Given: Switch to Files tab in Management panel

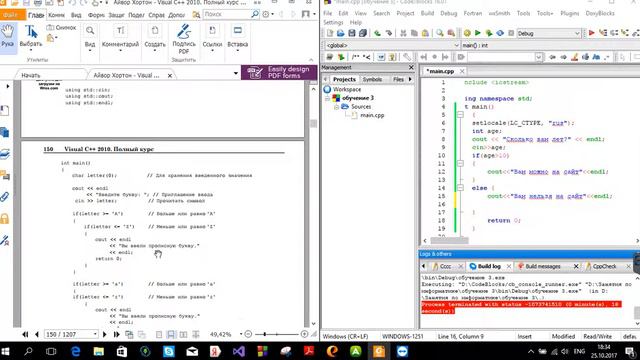Looking at the screenshot, I should pyautogui.click(x=398, y=79).
